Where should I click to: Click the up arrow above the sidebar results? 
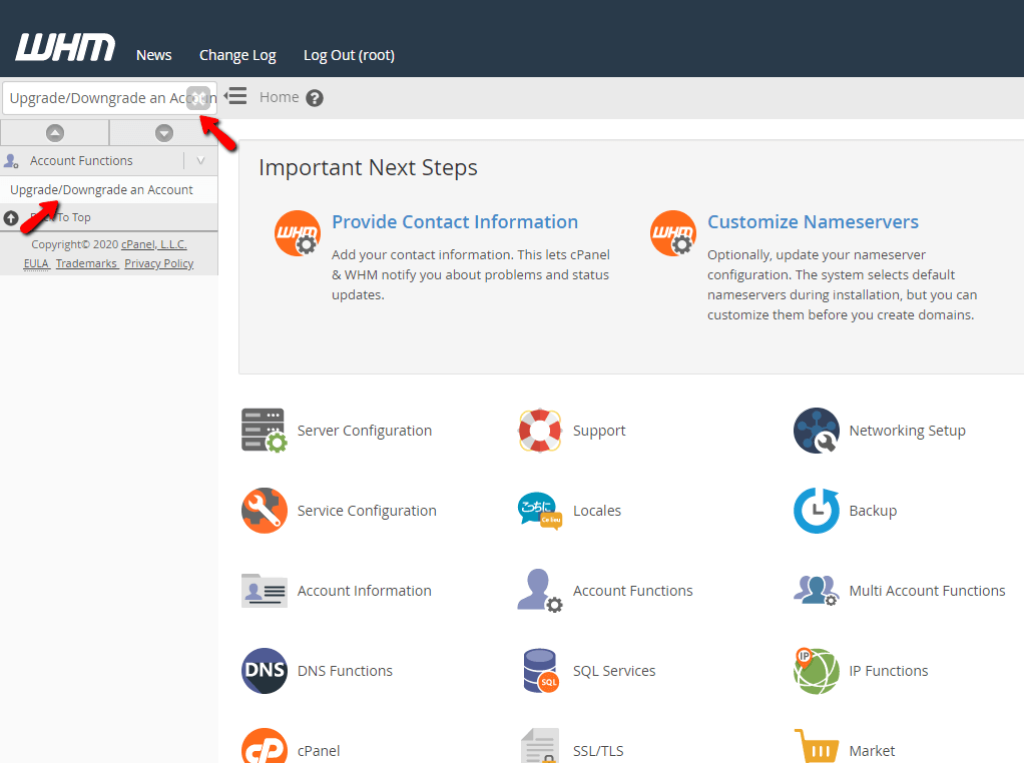click(x=55, y=132)
